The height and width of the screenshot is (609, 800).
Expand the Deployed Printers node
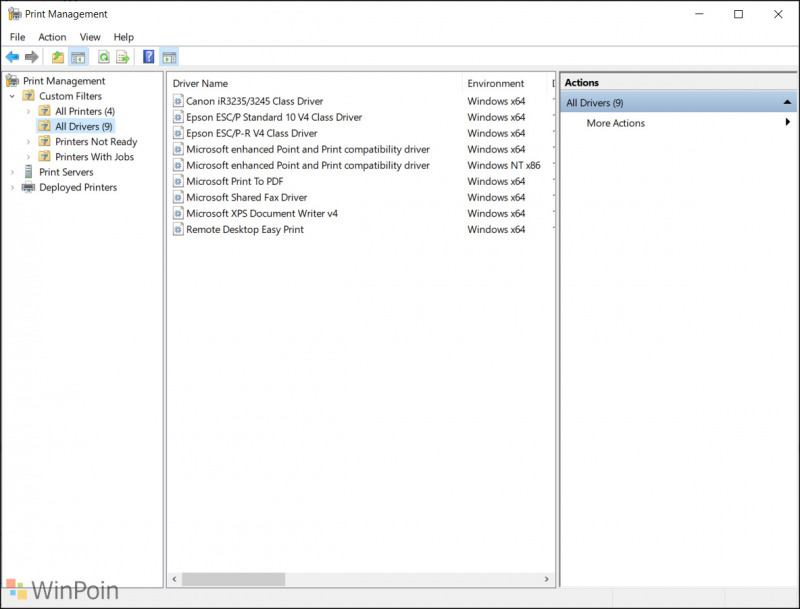[12, 187]
